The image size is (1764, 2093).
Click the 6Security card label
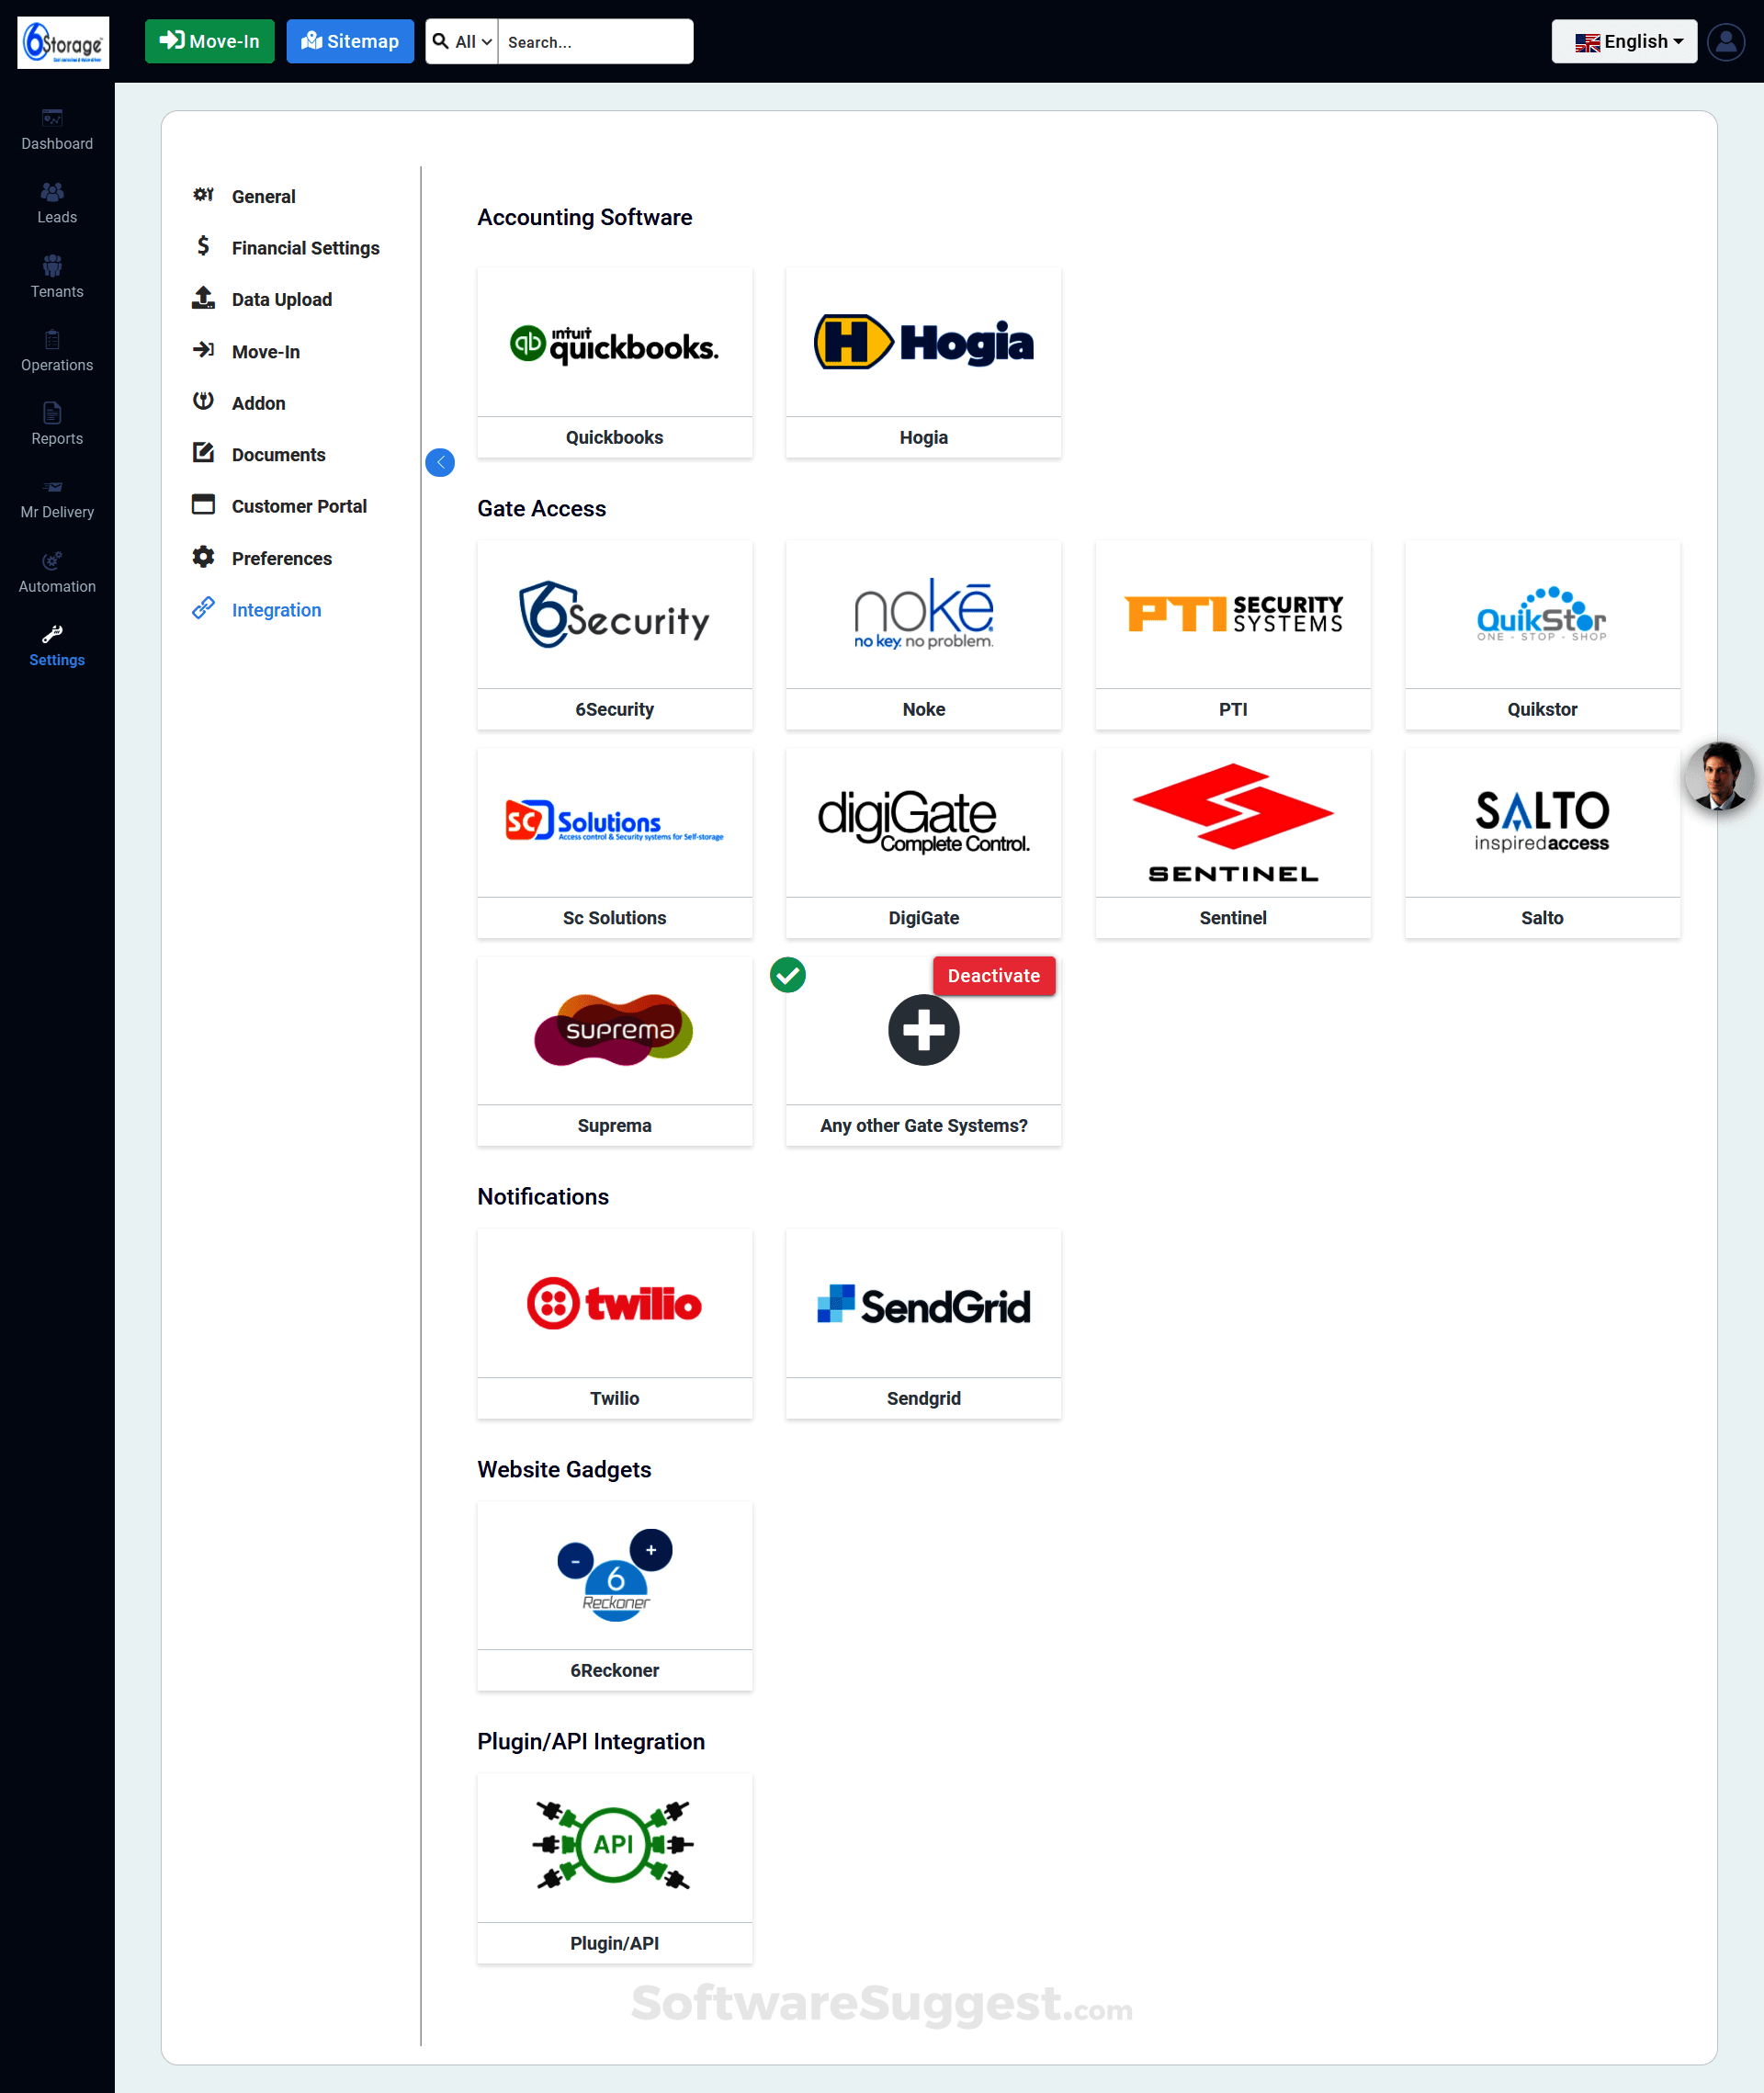tap(614, 709)
